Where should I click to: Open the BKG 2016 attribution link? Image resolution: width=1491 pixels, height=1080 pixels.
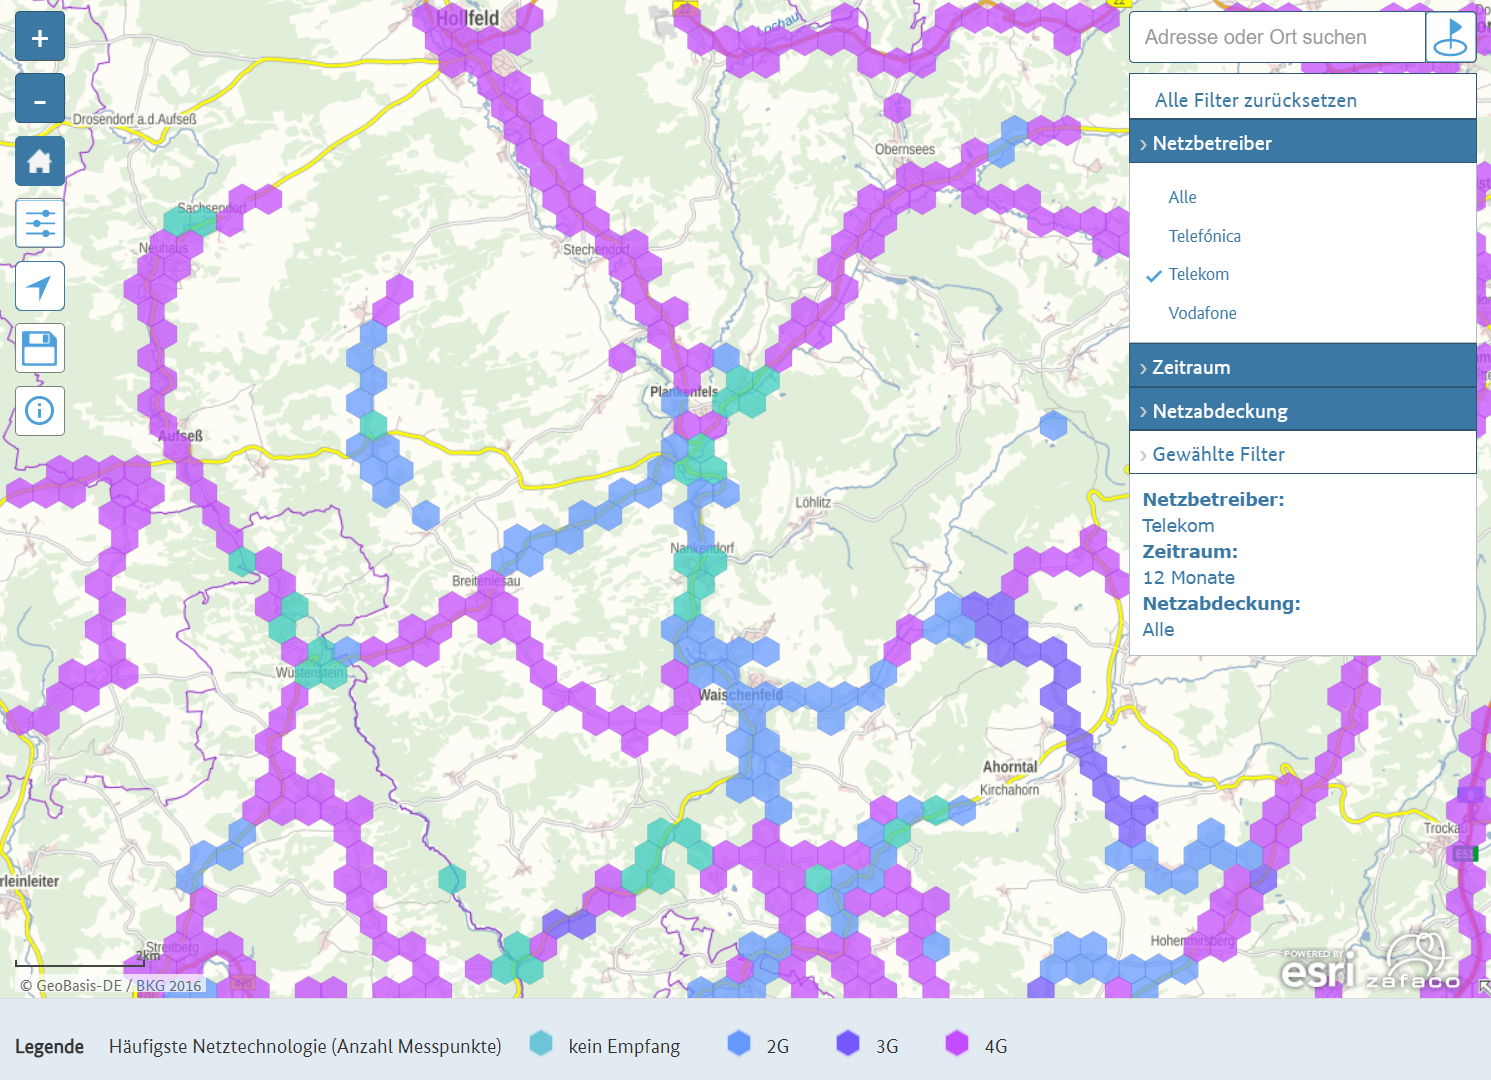point(168,986)
